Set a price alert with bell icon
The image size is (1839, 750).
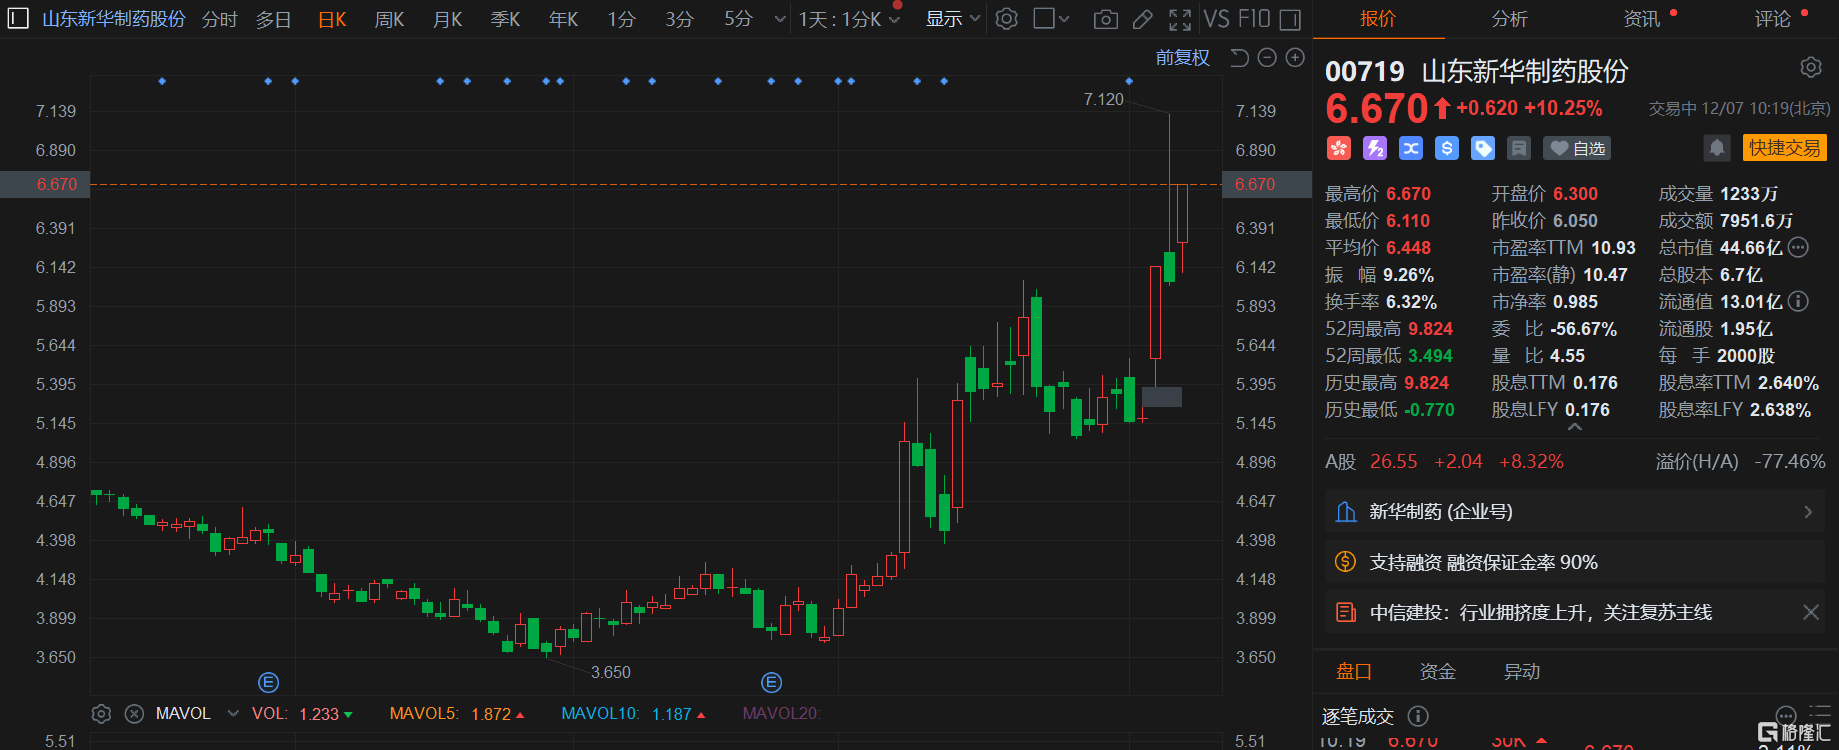1717,148
